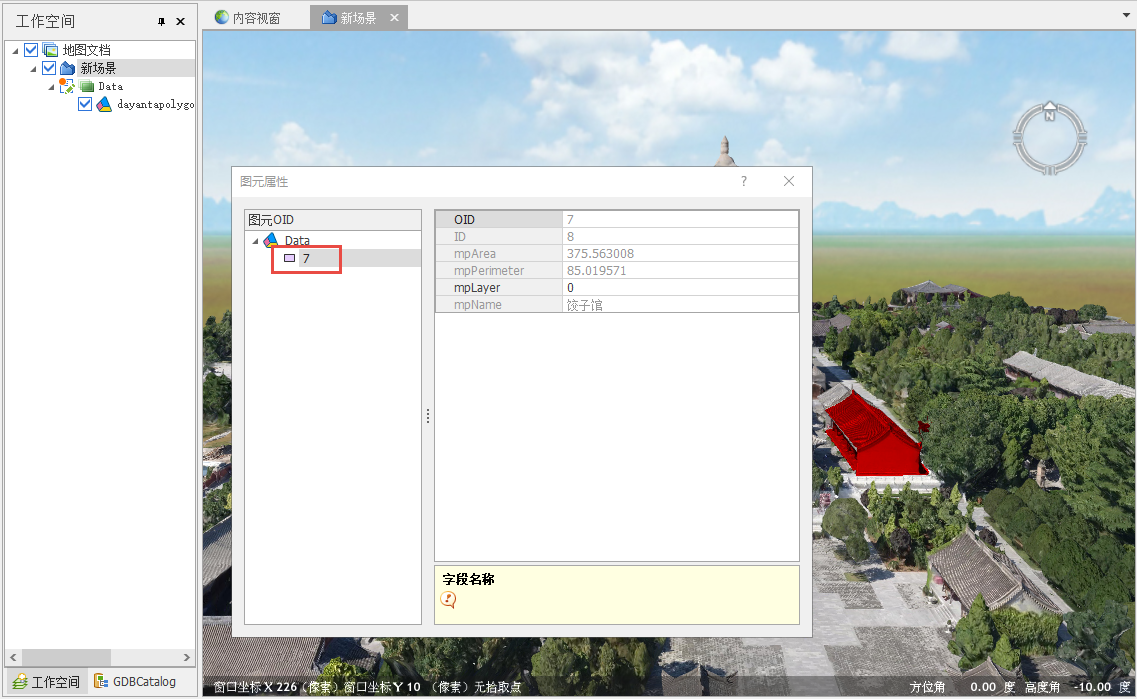
Task: Uncheck the 地图文档 checkbox
Action: [x=31, y=50]
